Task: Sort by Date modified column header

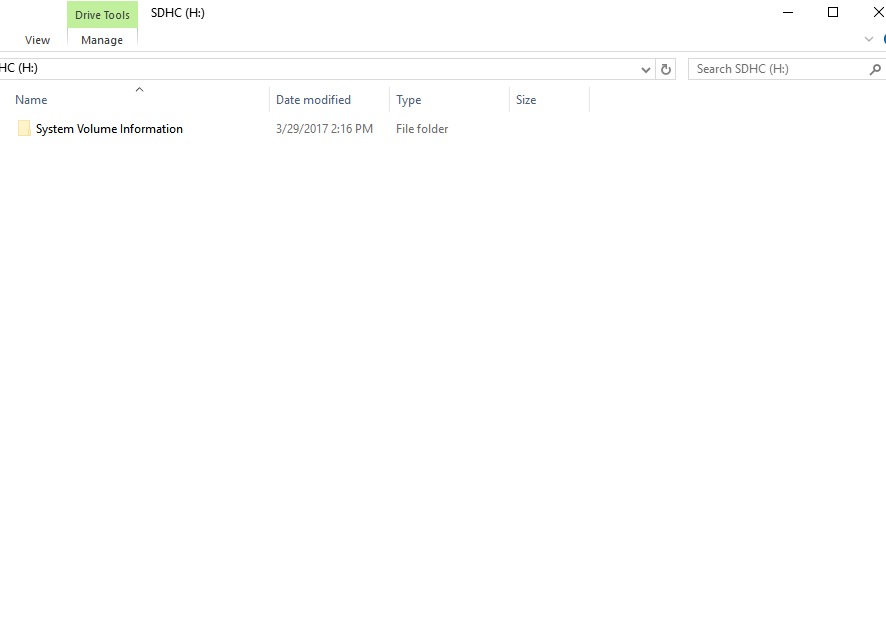Action: [329, 99]
